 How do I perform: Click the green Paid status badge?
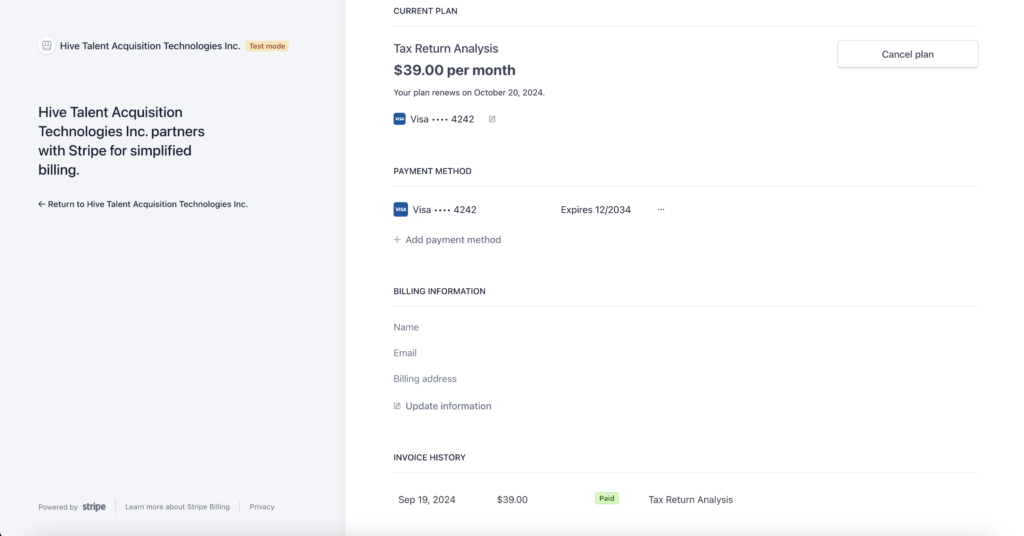click(606, 498)
